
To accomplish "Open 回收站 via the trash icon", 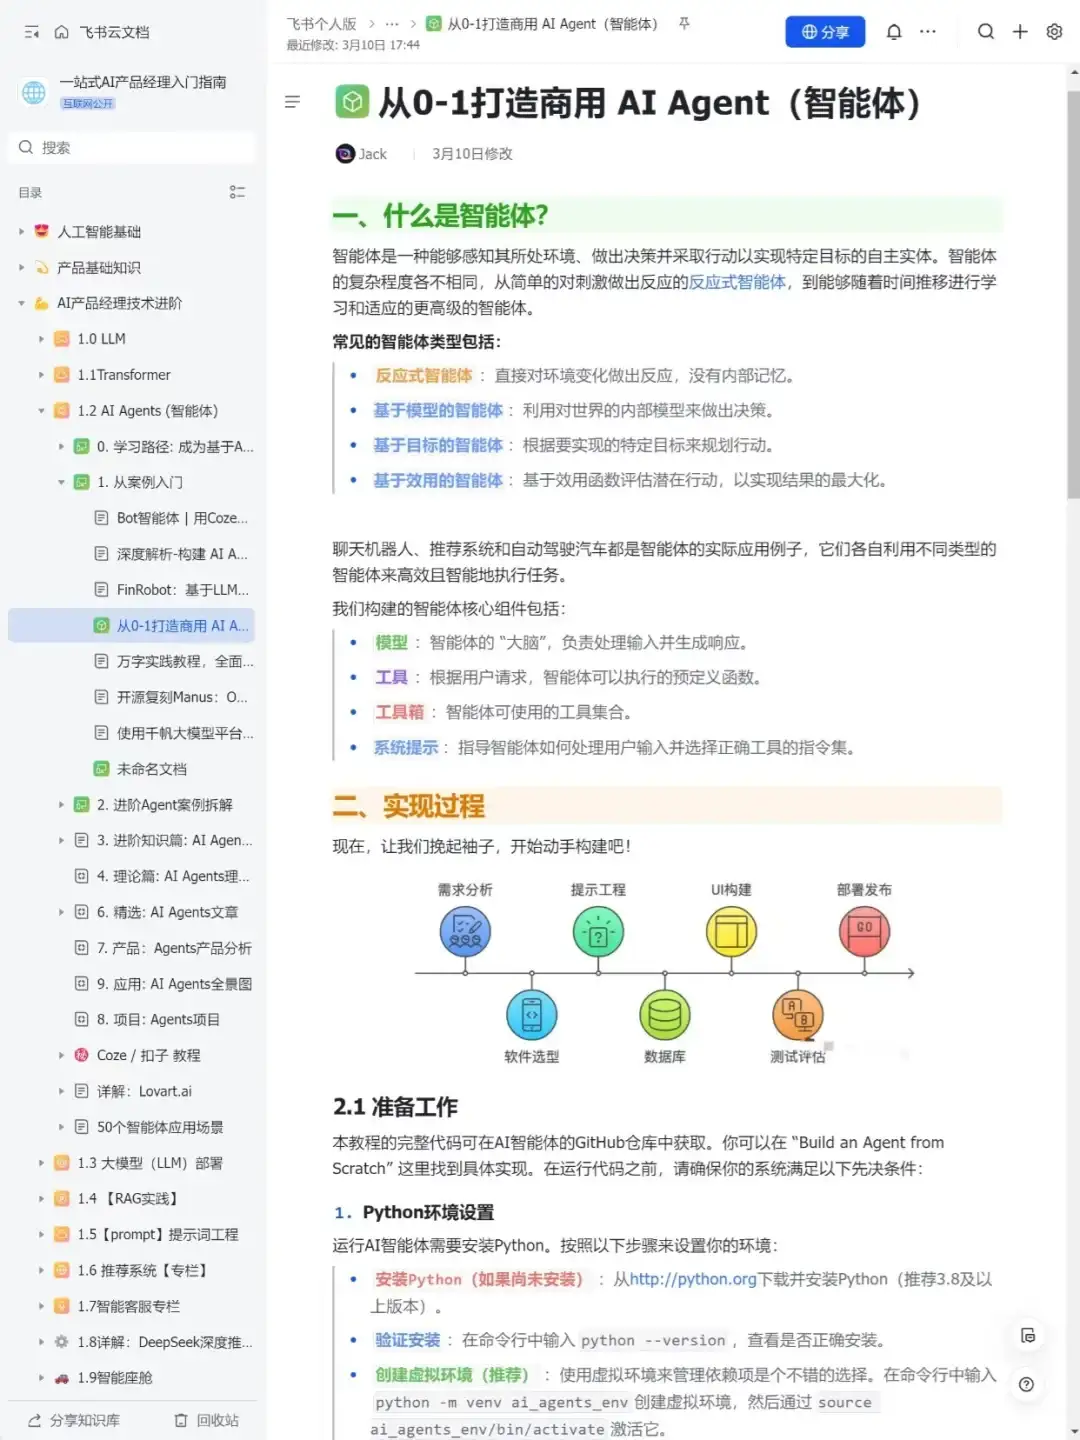I will pyautogui.click(x=181, y=1419).
